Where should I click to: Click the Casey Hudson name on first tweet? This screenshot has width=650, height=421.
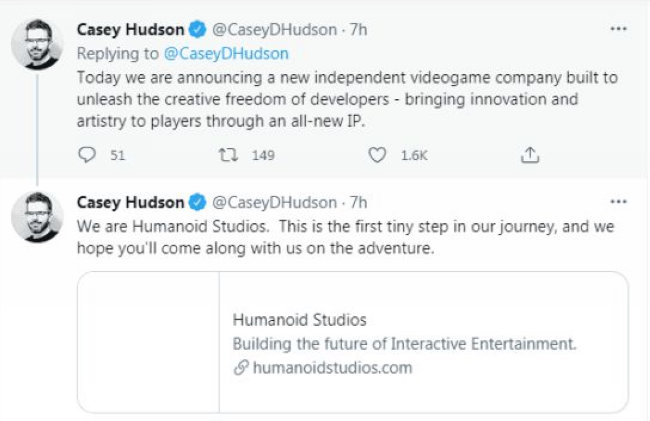(131, 29)
